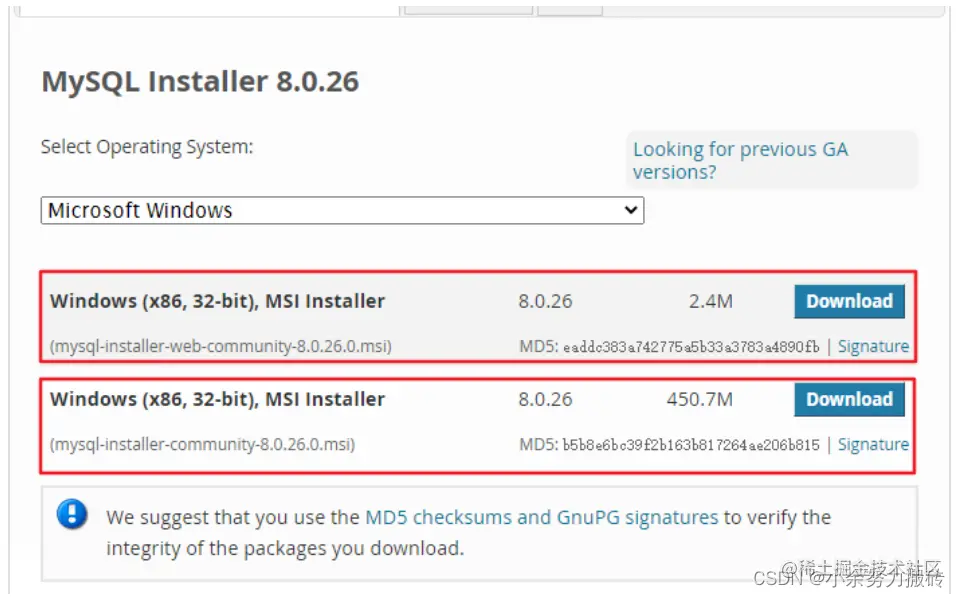Download the 450.7M full MSI installer
Viewport: 960px width, 597px height.
(x=849, y=399)
